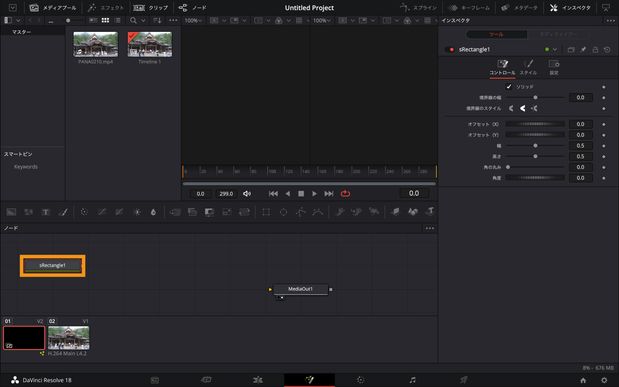Click the Offset X value field
The width and height of the screenshot is (619, 387).
580,124
